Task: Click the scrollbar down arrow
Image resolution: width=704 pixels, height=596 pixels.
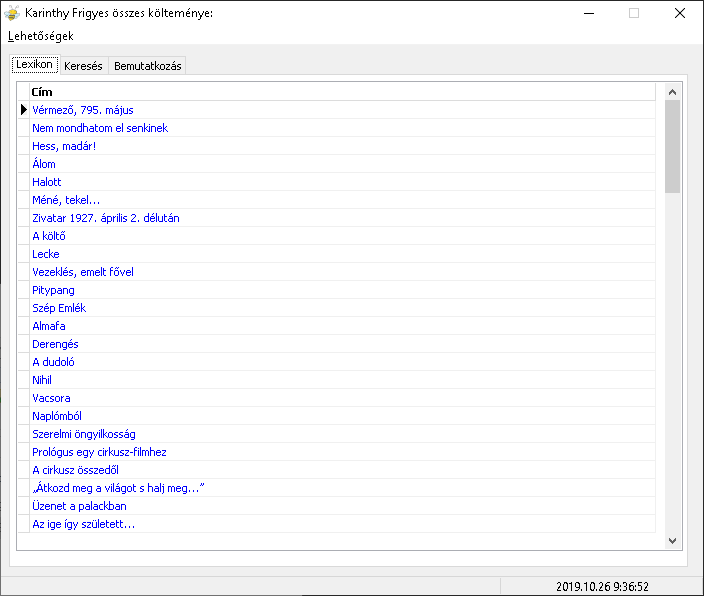Action: coord(672,541)
